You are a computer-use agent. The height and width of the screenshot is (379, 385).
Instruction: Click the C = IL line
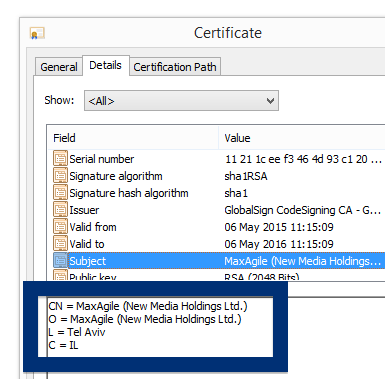63,345
